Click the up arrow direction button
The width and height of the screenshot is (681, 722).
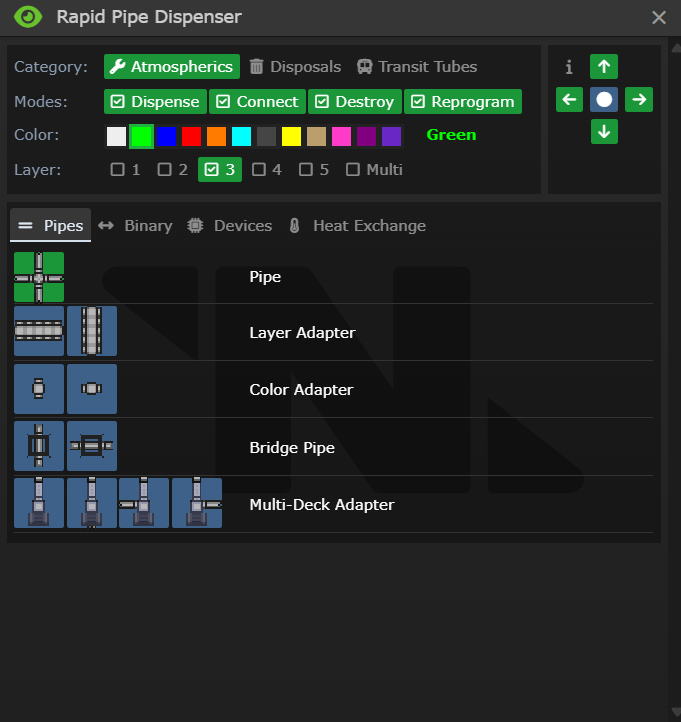point(604,67)
